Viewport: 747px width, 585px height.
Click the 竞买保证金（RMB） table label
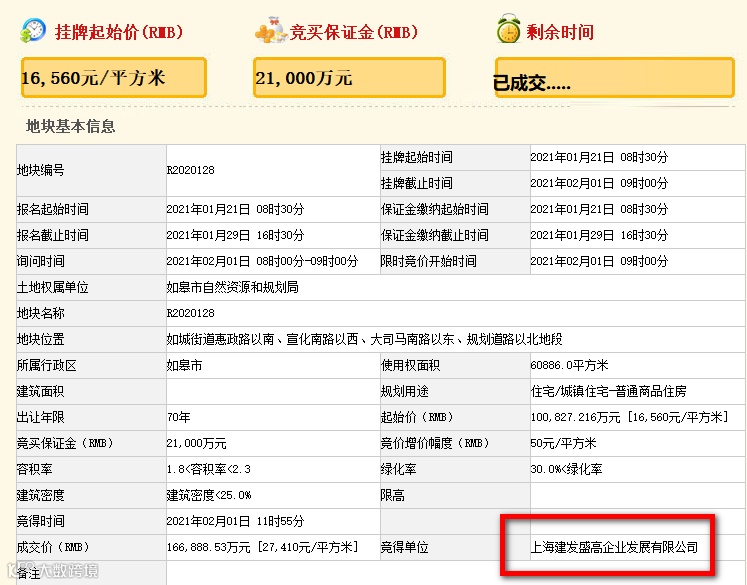65,443
